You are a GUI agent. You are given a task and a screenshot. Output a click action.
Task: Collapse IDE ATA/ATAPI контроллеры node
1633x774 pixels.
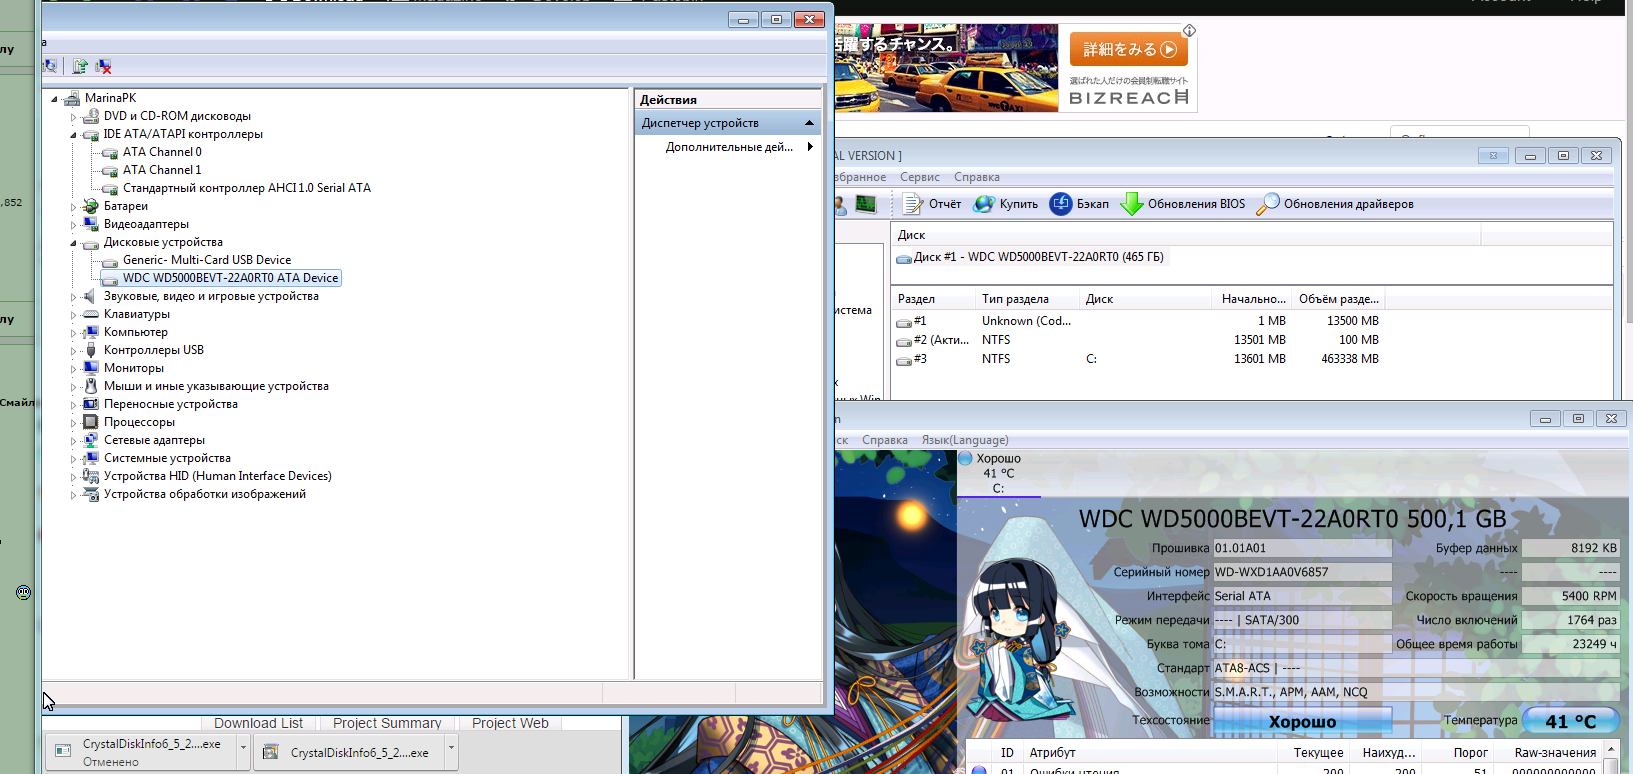73,135
